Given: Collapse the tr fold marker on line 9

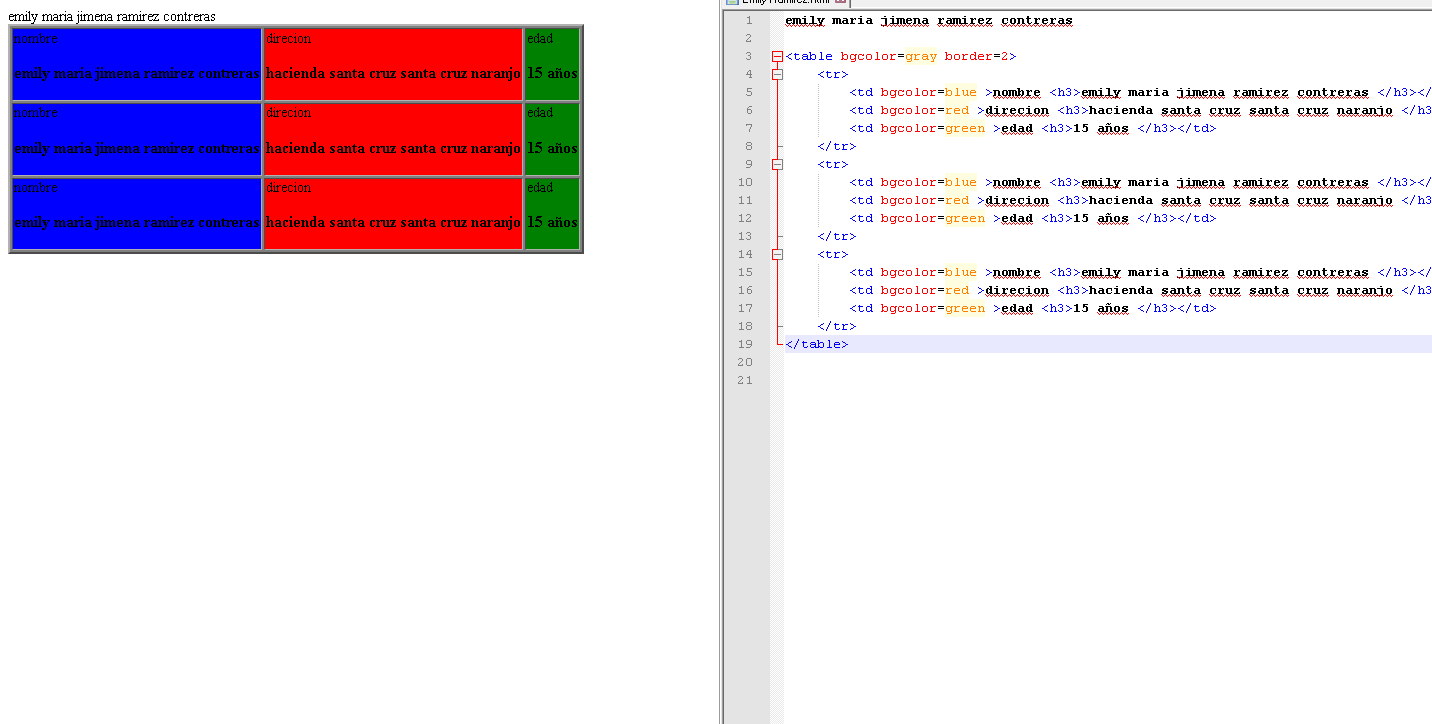Looking at the screenshot, I should tap(777, 165).
